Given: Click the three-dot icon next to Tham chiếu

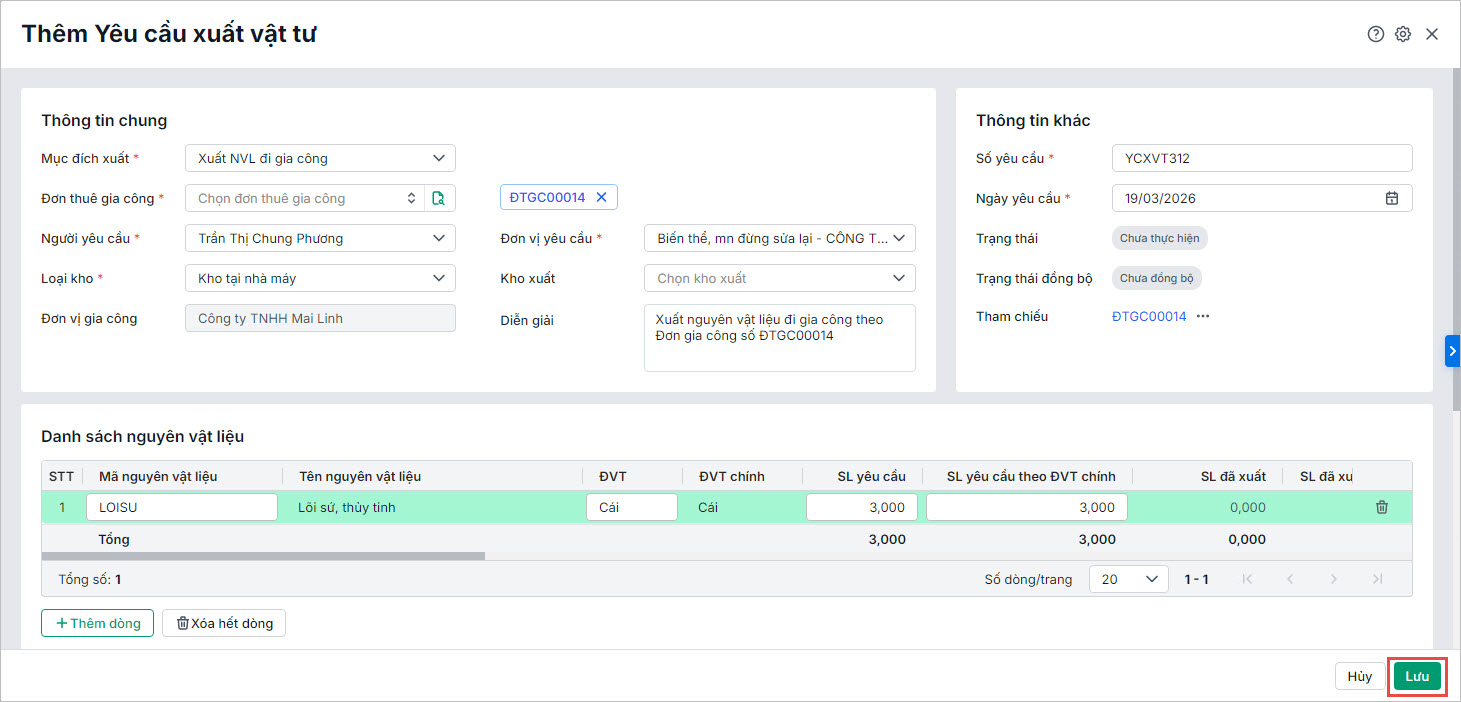Looking at the screenshot, I should (x=1203, y=316).
